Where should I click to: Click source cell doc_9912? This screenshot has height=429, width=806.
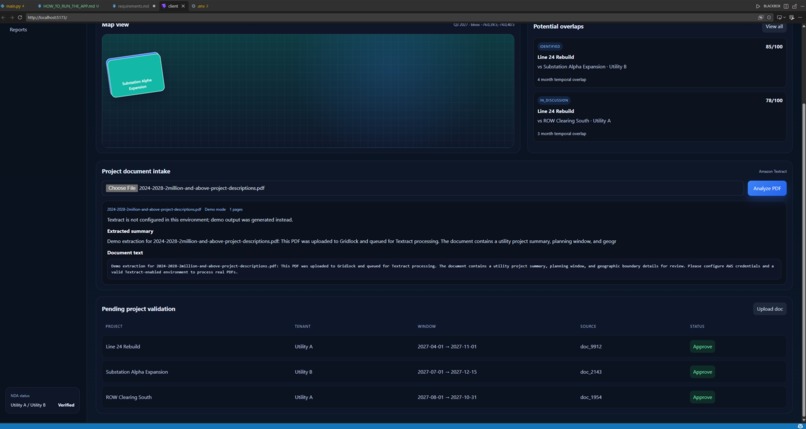[x=591, y=347]
